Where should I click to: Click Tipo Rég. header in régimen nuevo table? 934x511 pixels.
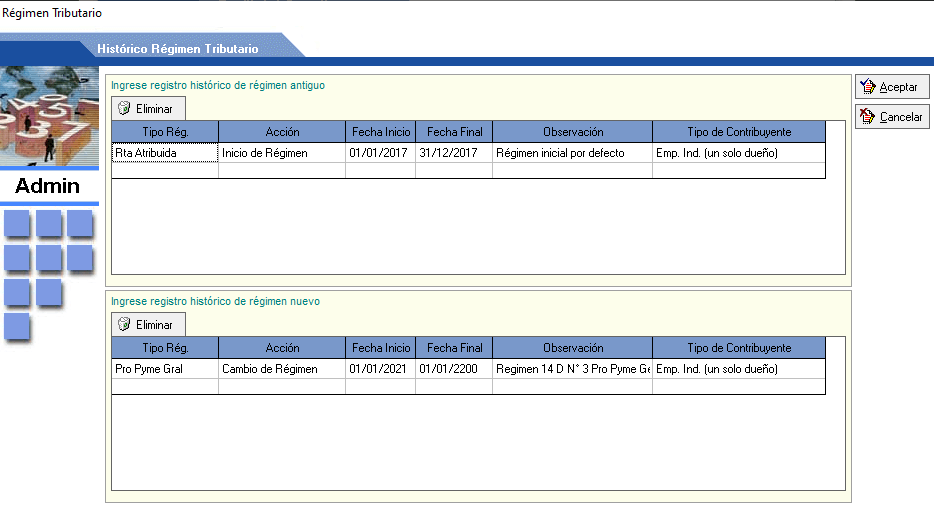pyautogui.click(x=165, y=348)
